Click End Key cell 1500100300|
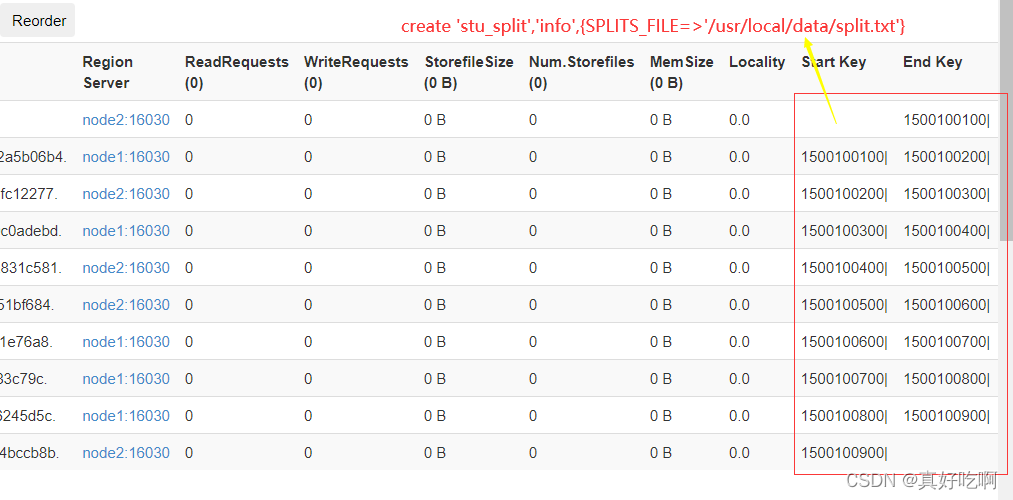This screenshot has width=1013, height=500. pos(946,194)
